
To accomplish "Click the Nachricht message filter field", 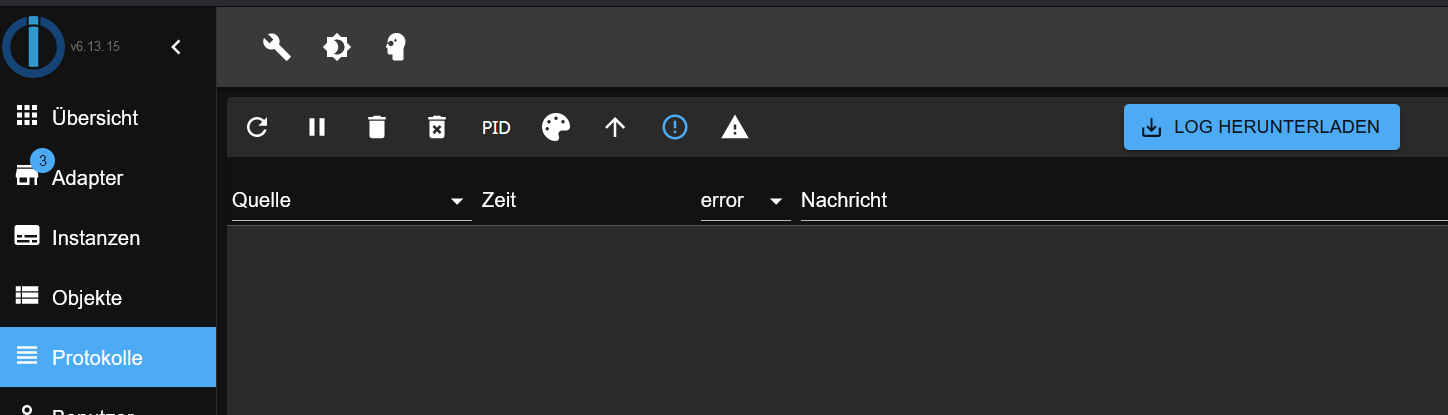I will pyautogui.click(x=1120, y=200).
